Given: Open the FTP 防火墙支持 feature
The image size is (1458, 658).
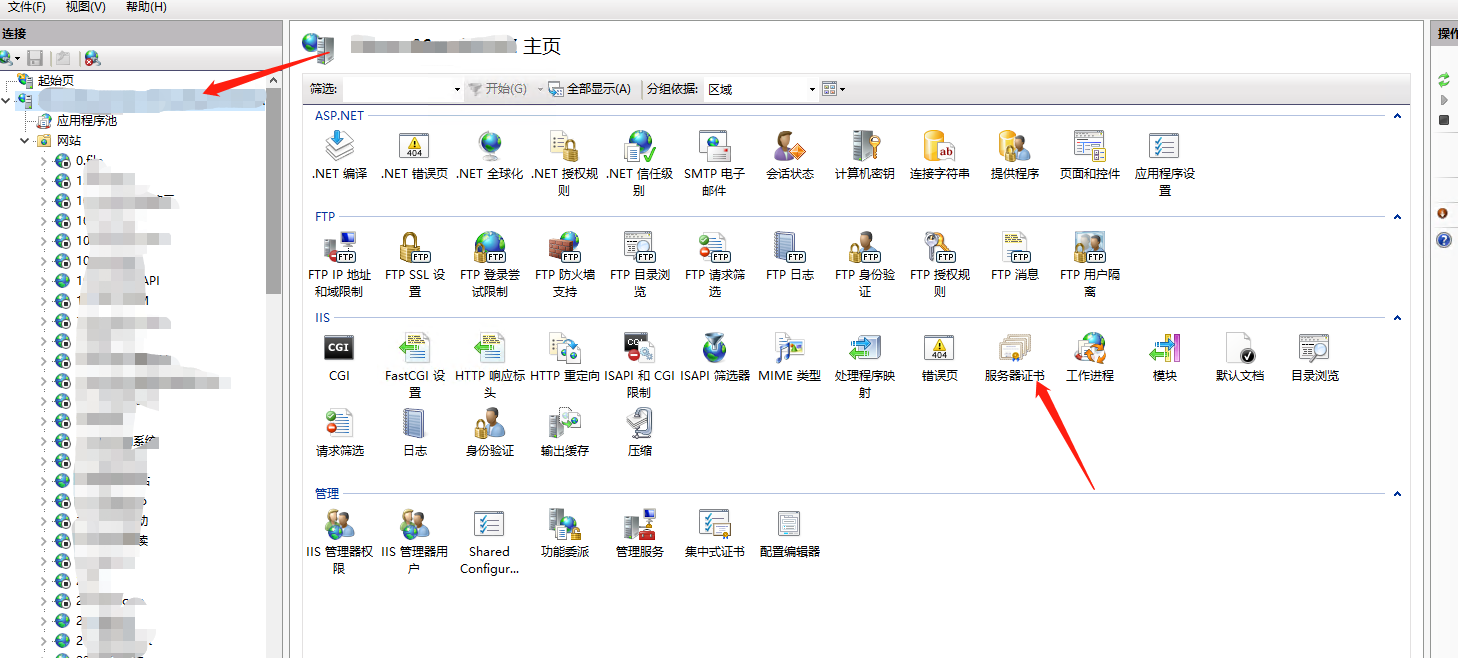Looking at the screenshot, I should click(565, 265).
